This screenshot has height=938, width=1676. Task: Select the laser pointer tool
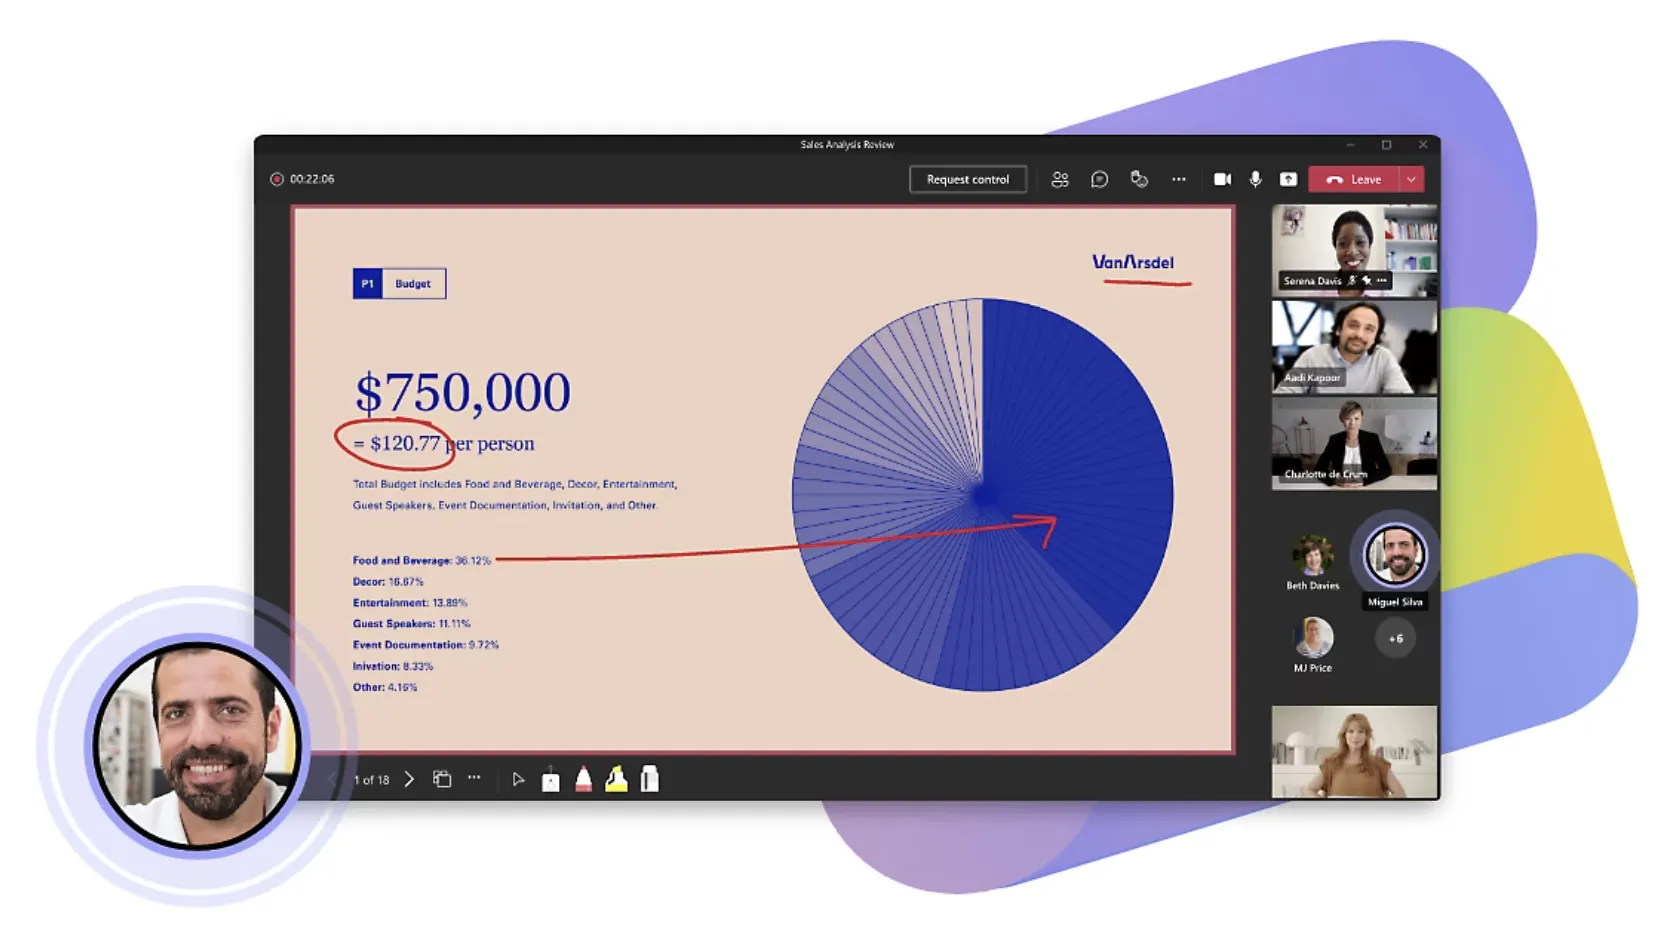[x=551, y=779]
